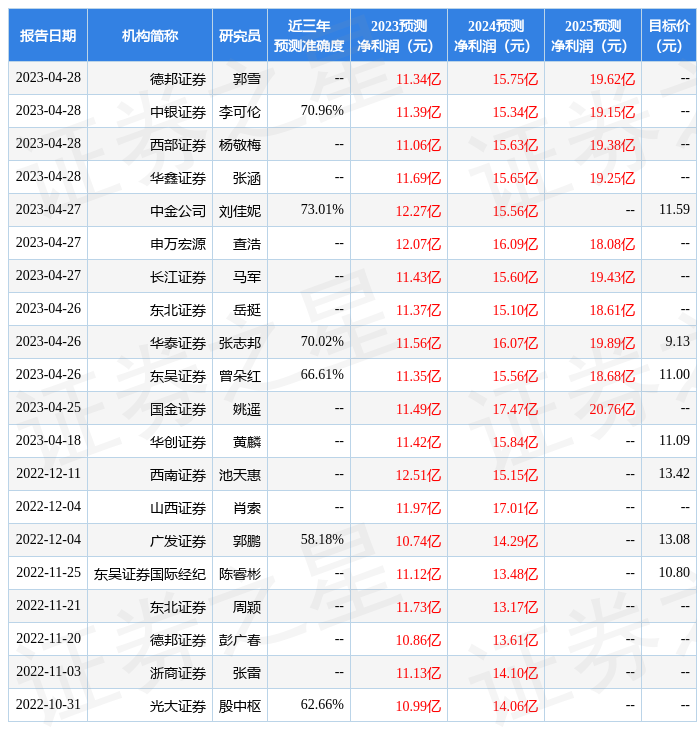Select the 华泰证券 cell
The height and width of the screenshot is (730, 697).
(x=178, y=343)
